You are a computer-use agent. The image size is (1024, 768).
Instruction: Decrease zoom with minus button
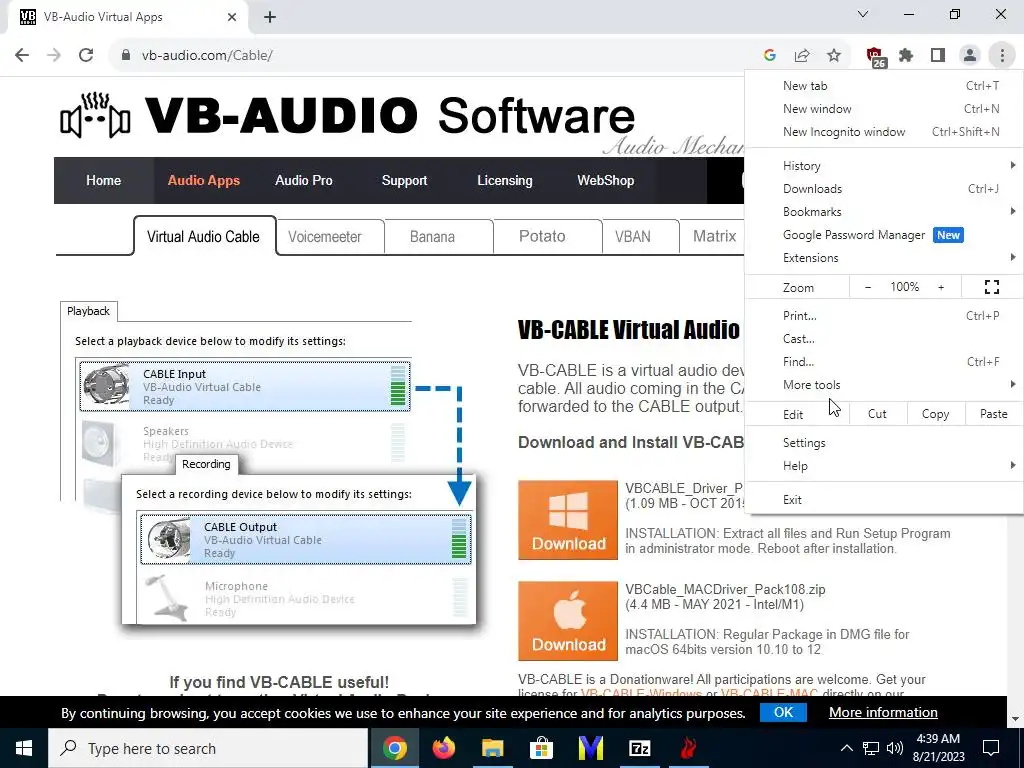click(868, 287)
